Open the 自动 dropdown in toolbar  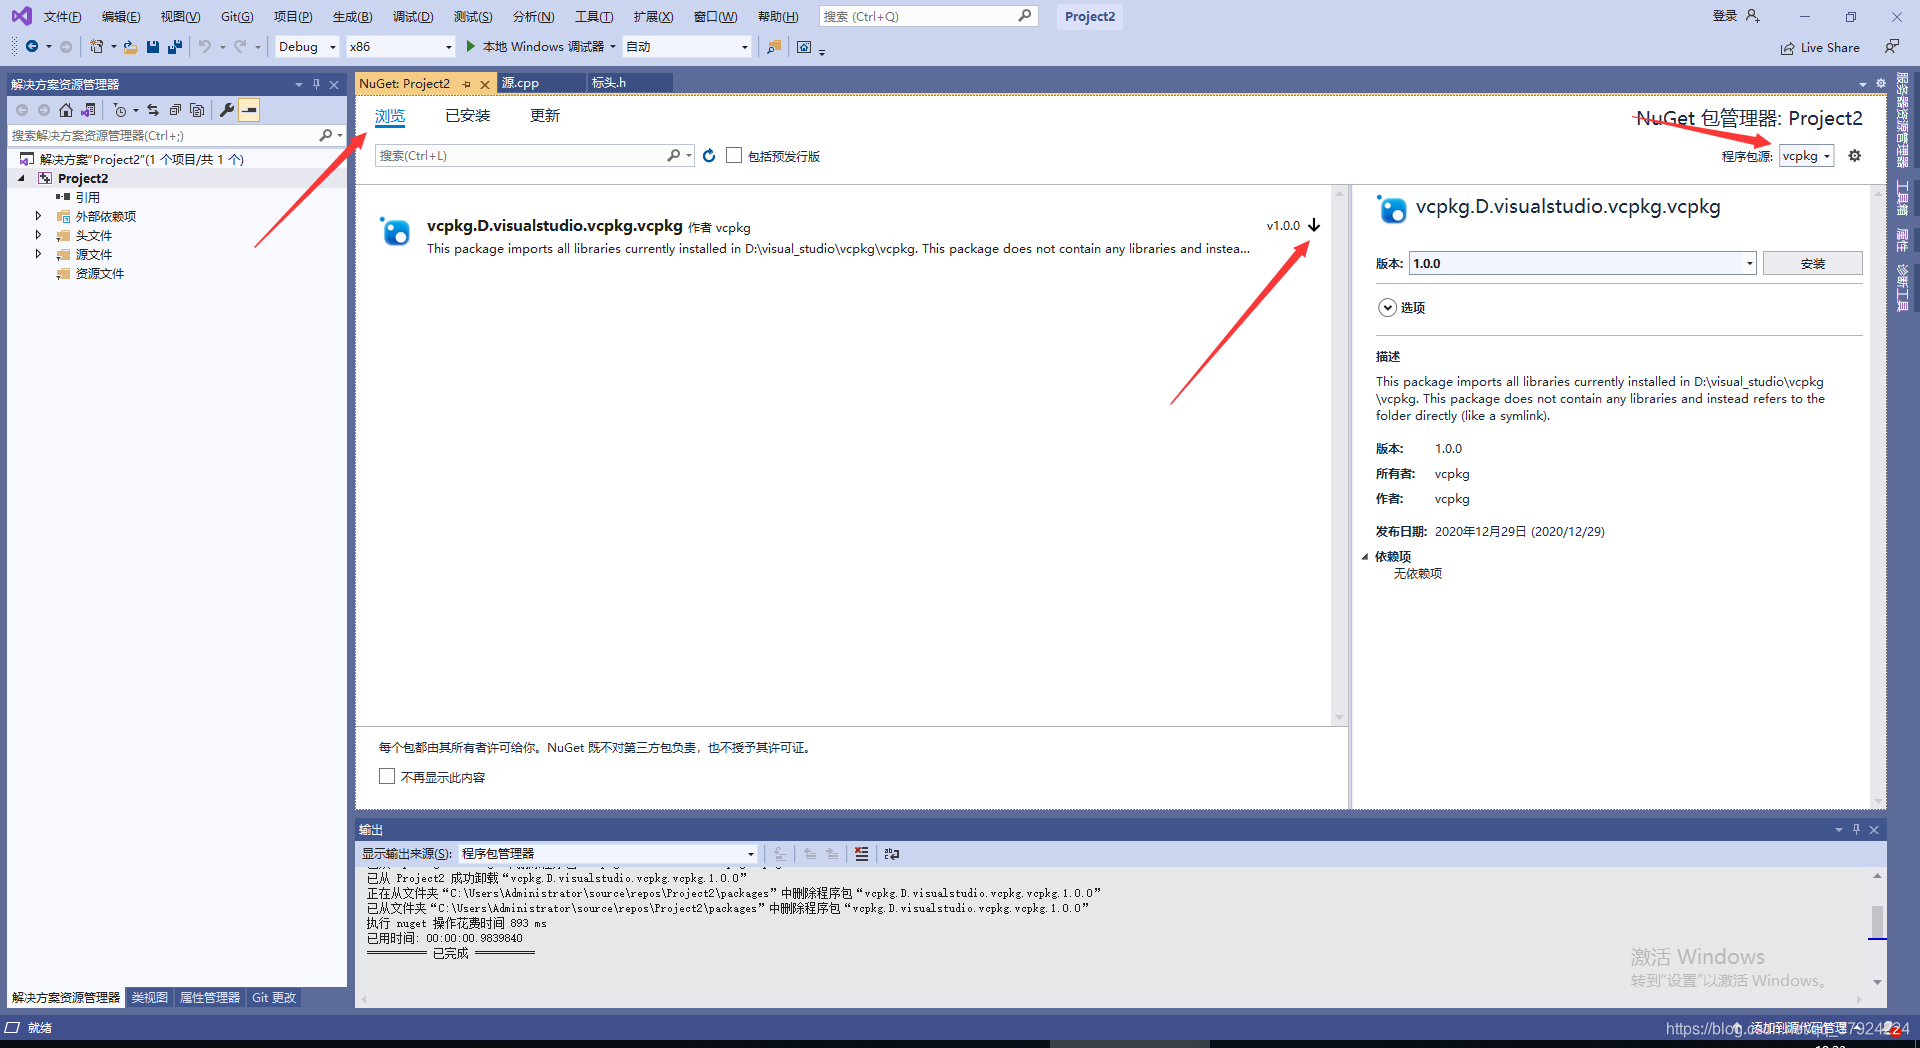686,47
